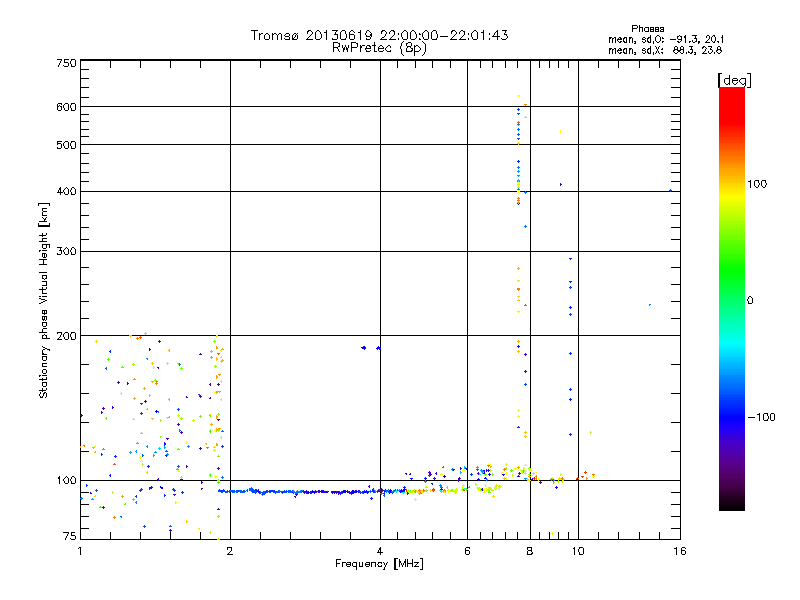The width and height of the screenshot is (800, 600).
Task: Click the Frequency [MHz] axis label
Action: [x=379, y=564]
